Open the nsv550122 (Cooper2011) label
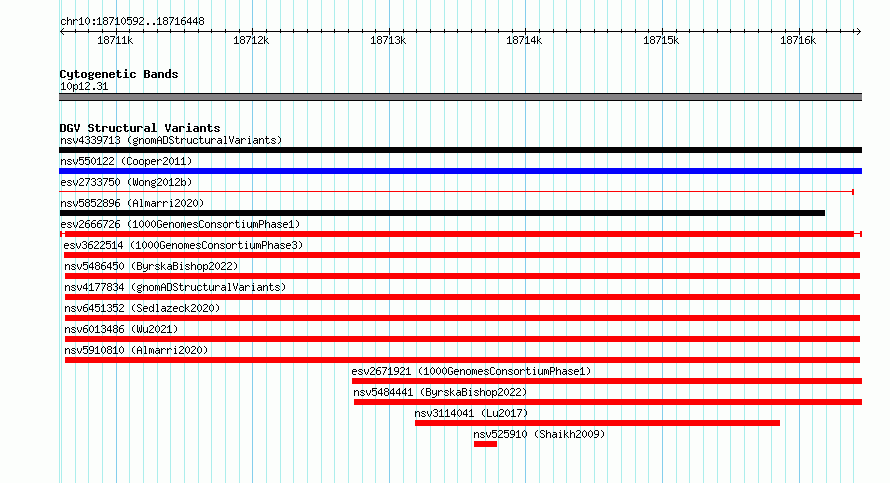Screen dimensions: 890x483 tap(126, 161)
